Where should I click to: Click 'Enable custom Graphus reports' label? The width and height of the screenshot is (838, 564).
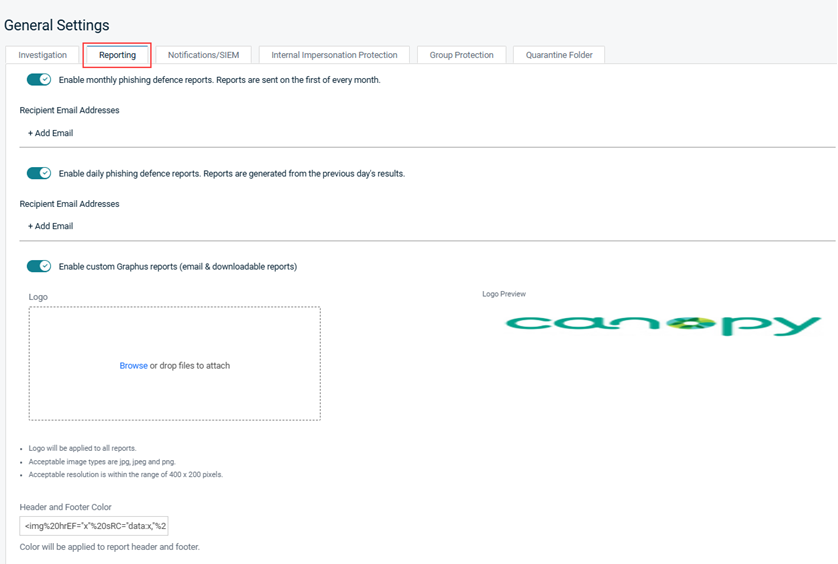(177, 267)
